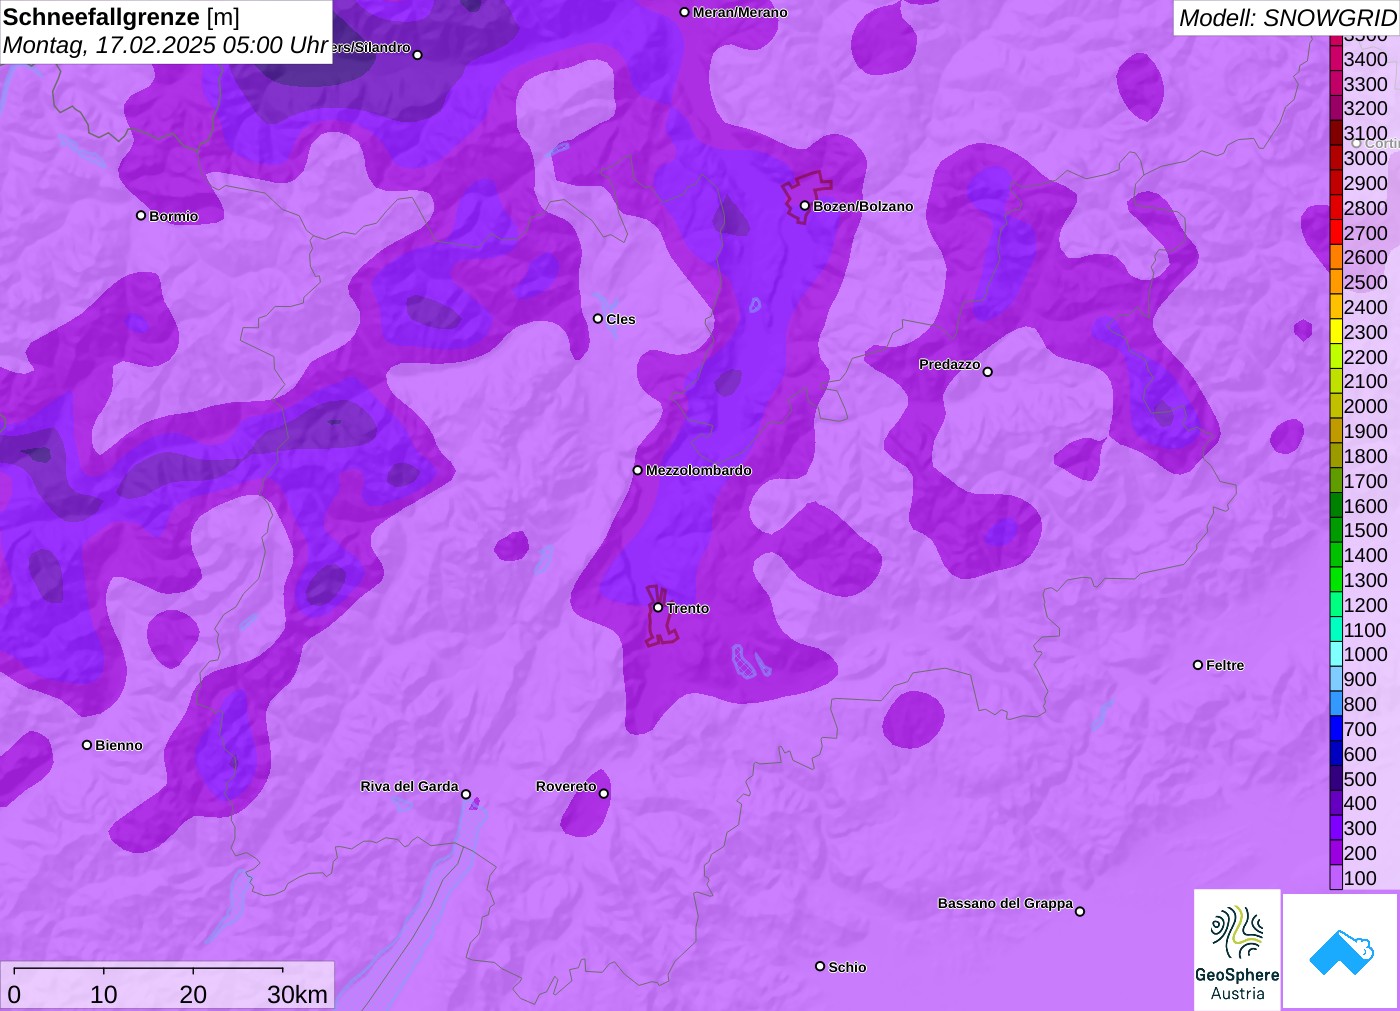Click the GeoSphere Austria logo
The height and width of the screenshot is (1011, 1400).
click(1237, 950)
